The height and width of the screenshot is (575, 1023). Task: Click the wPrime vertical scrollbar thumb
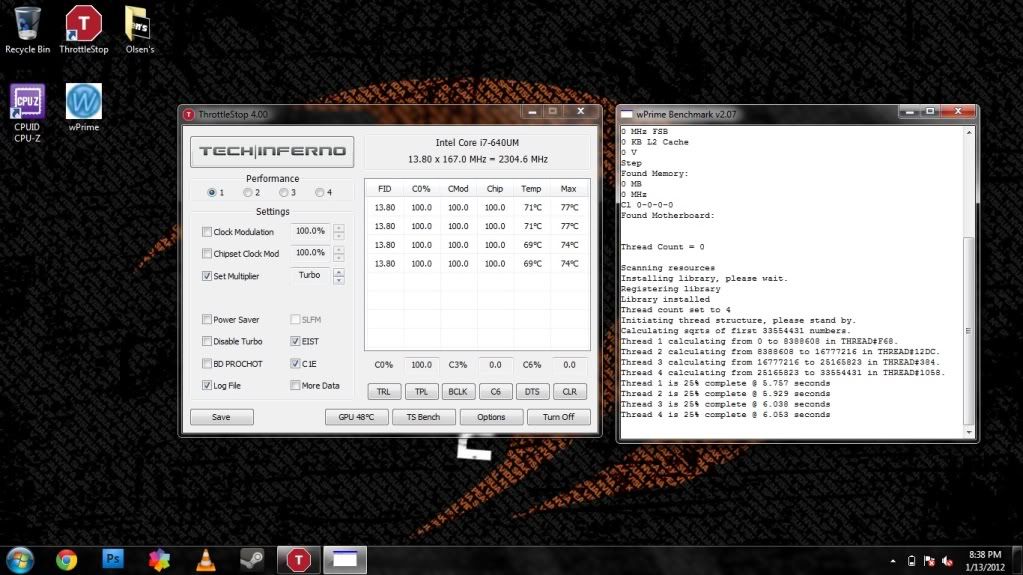coord(969,332)
